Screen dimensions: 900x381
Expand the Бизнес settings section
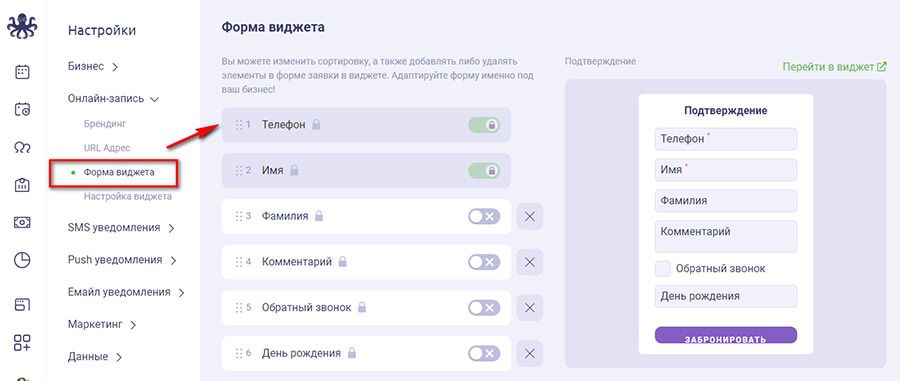click(x=93, y=67)
